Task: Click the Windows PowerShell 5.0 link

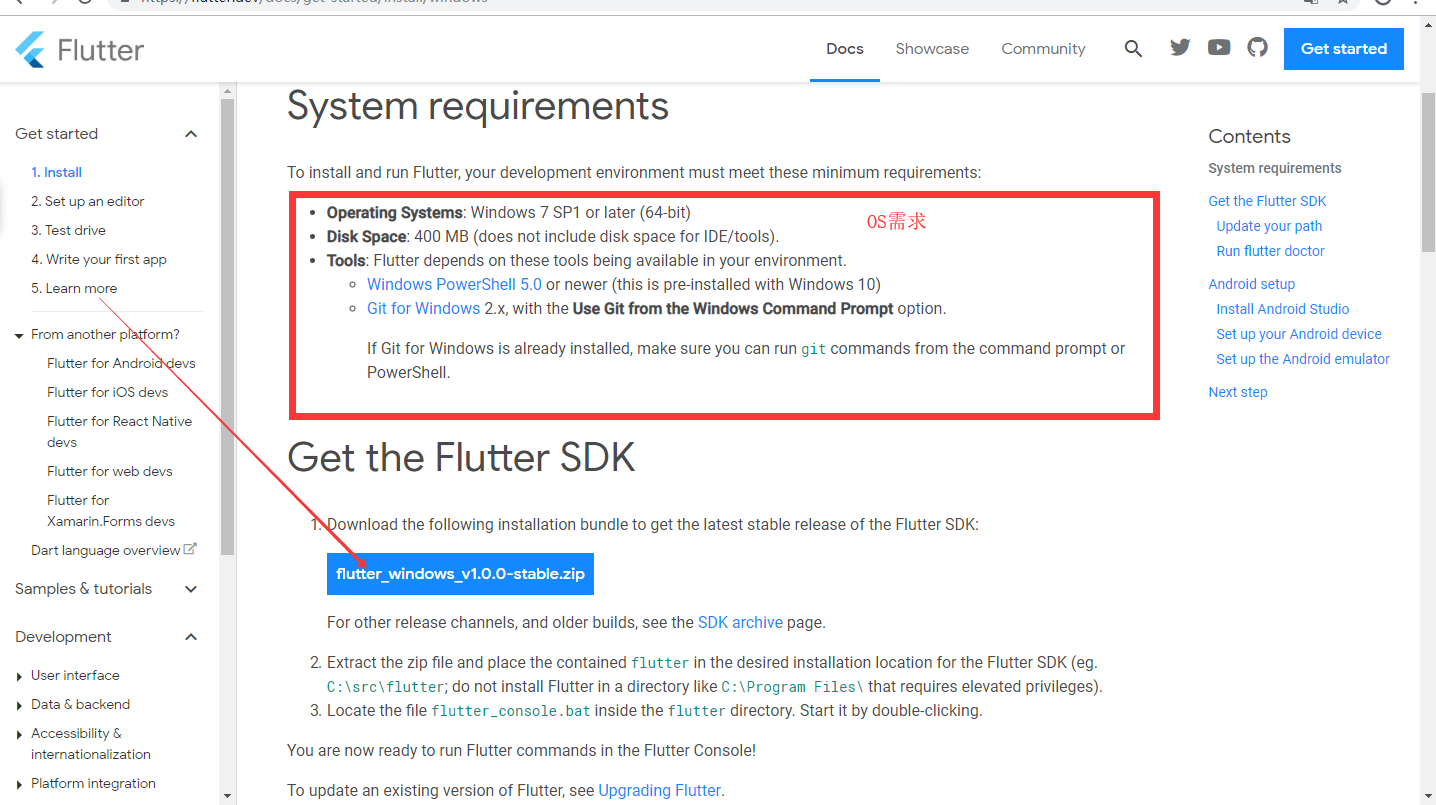Action: tap(454, 284)
